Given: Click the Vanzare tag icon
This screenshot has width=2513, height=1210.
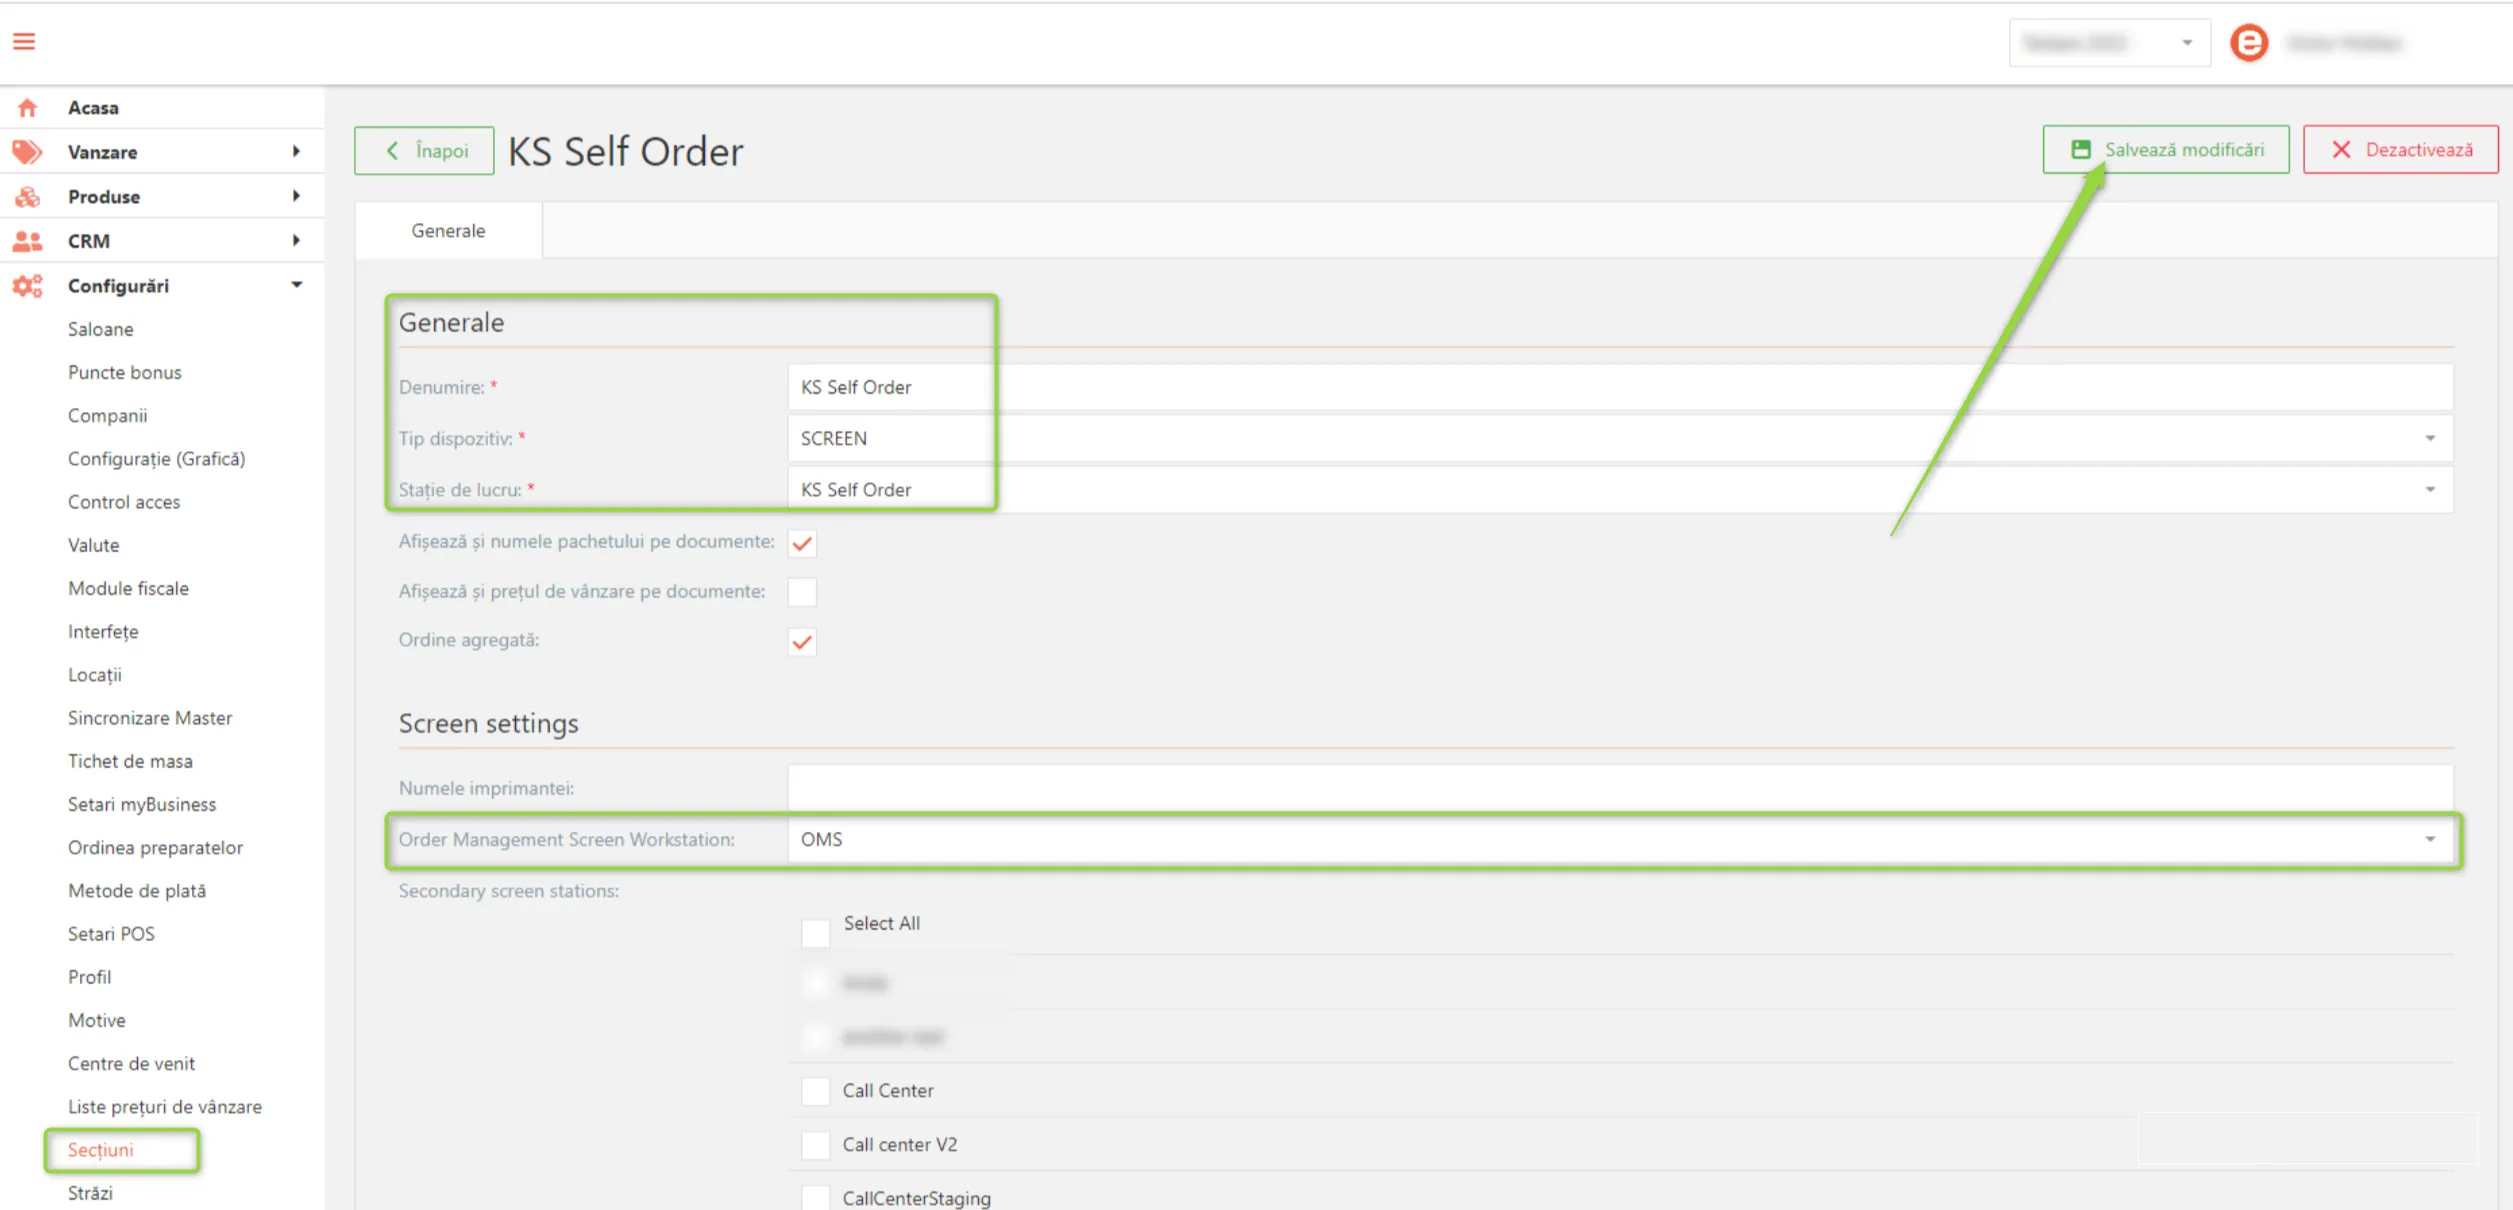Looking at the screenshot, I should click(27, 152).
